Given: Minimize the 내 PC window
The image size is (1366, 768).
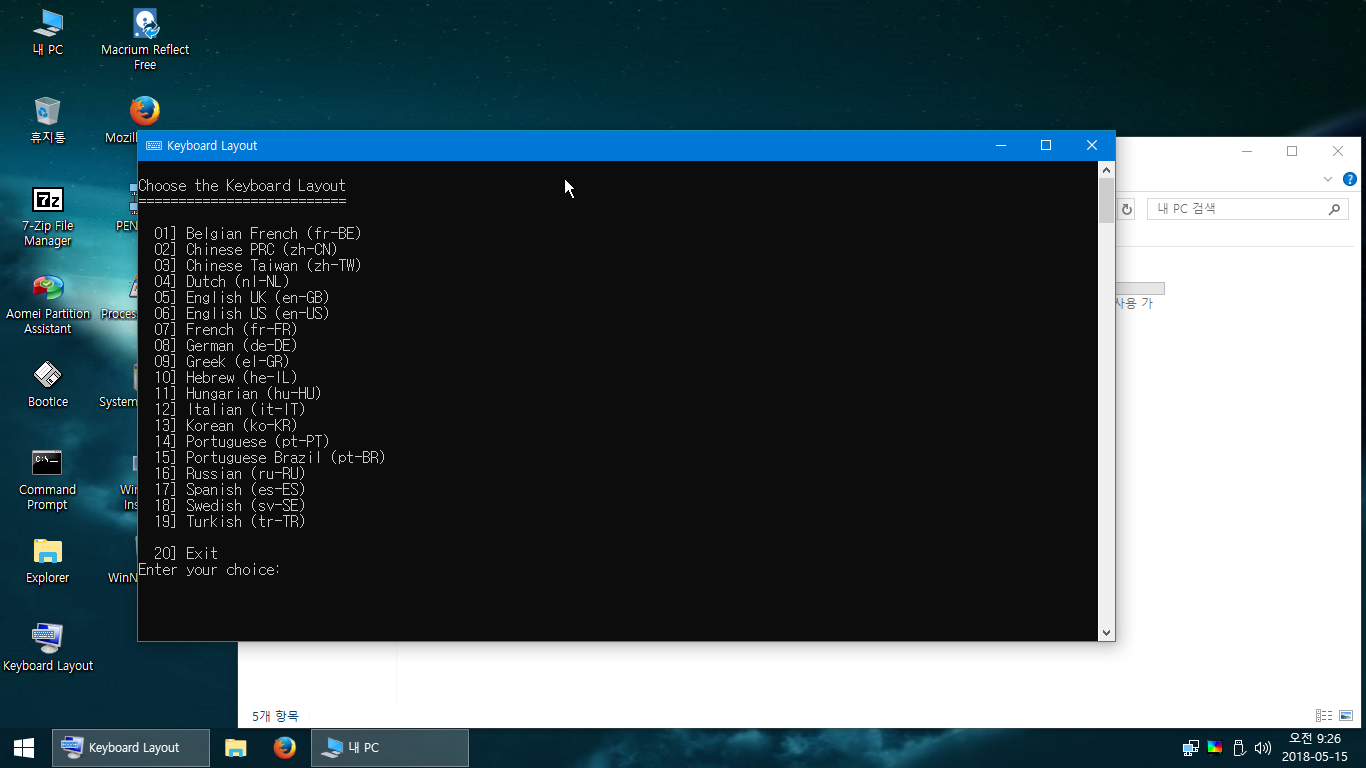Looking at the screenshot, I should coord(1246,151).
